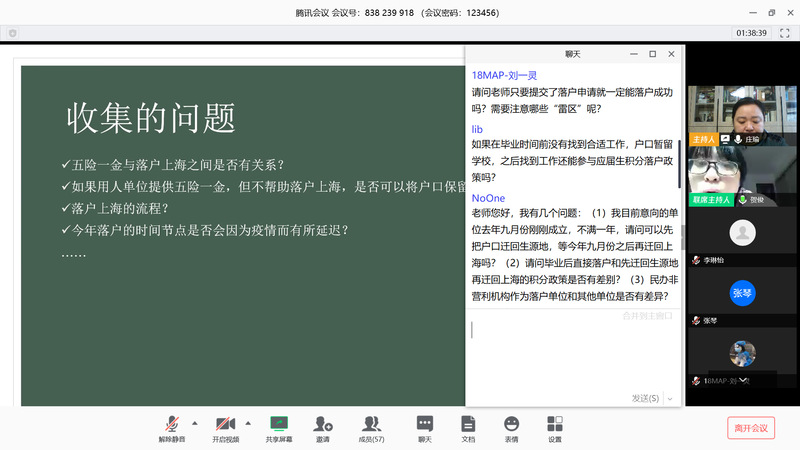Screen dimensions: 800x450
Task: Select the host 庄瑜 video thumbnail
Action: pyautogui.click(x=741, y=111)
